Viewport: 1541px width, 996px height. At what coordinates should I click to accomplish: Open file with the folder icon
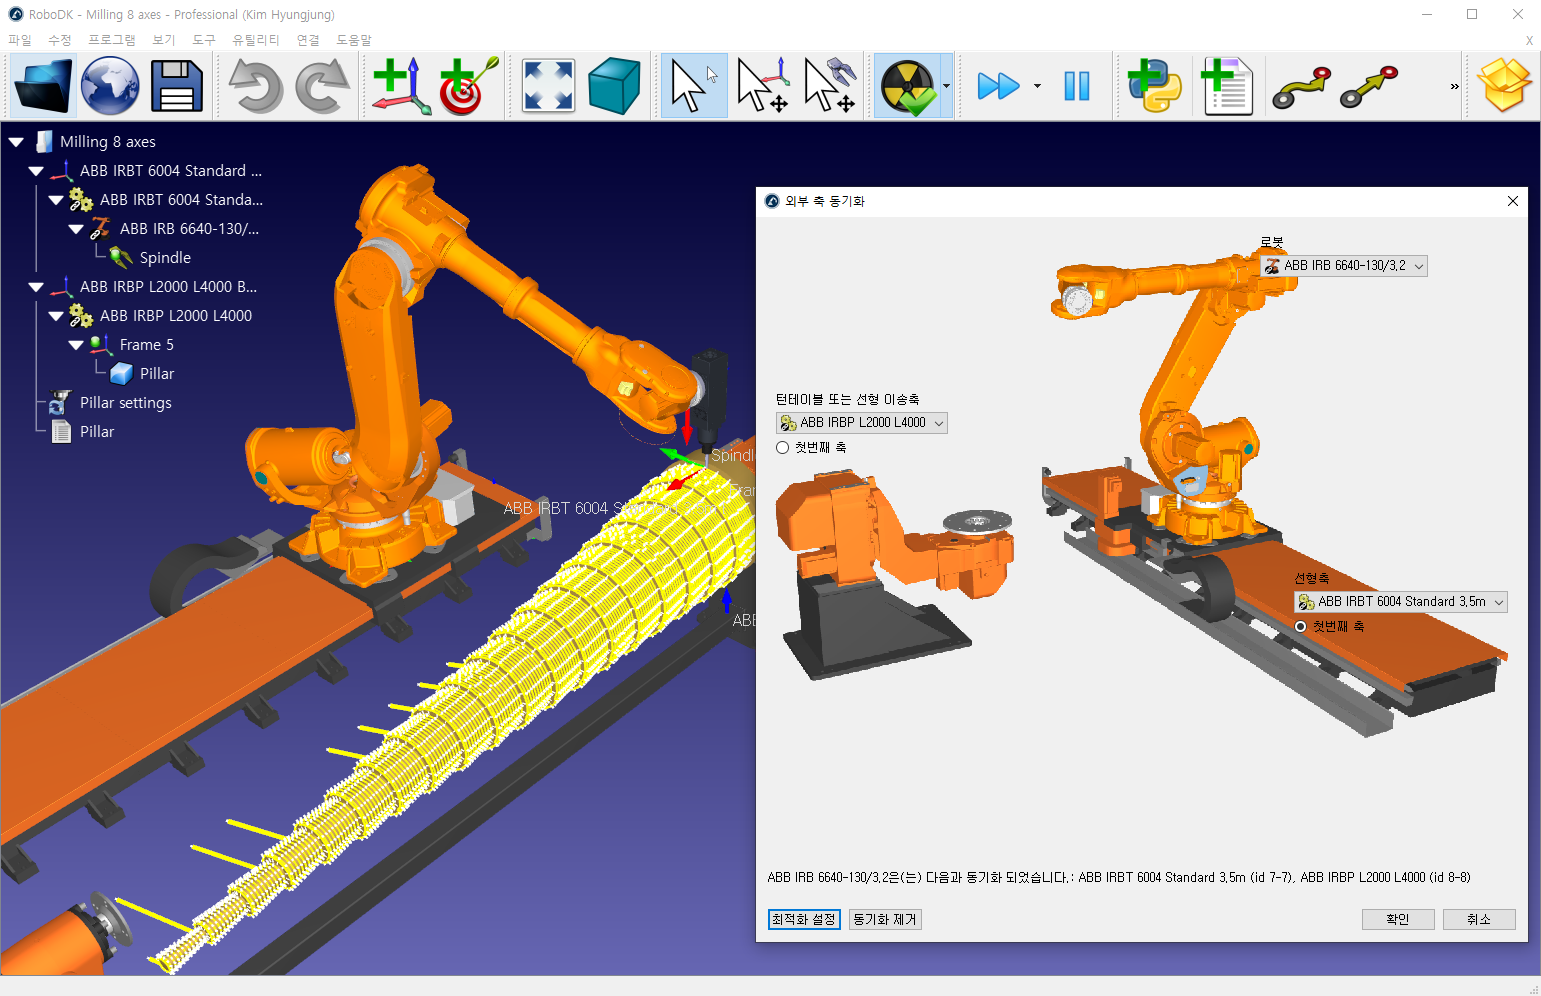click(43, 86)
